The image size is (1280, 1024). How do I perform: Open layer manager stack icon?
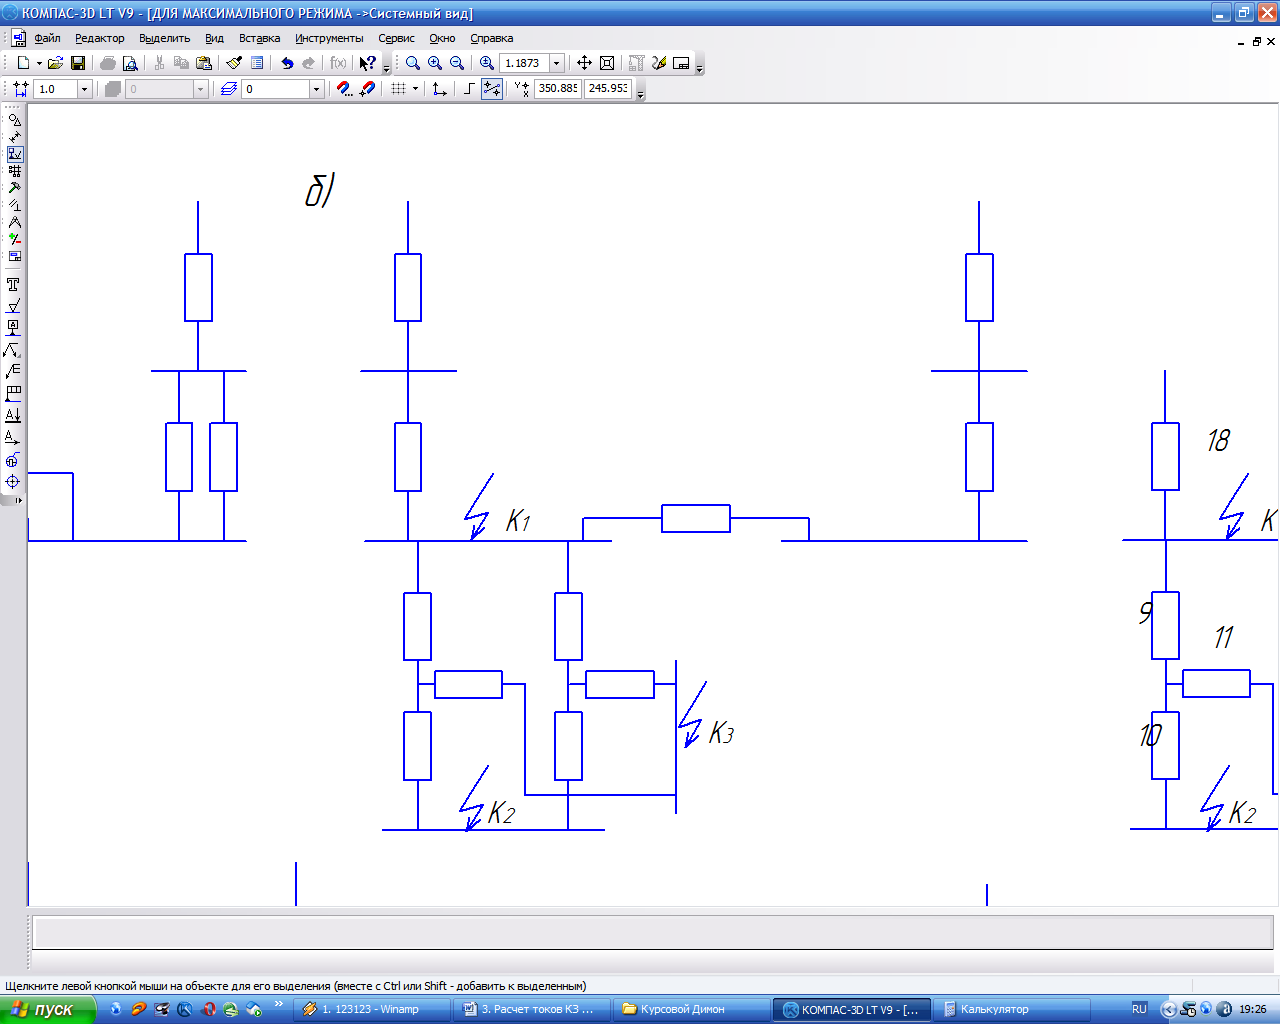229,89
